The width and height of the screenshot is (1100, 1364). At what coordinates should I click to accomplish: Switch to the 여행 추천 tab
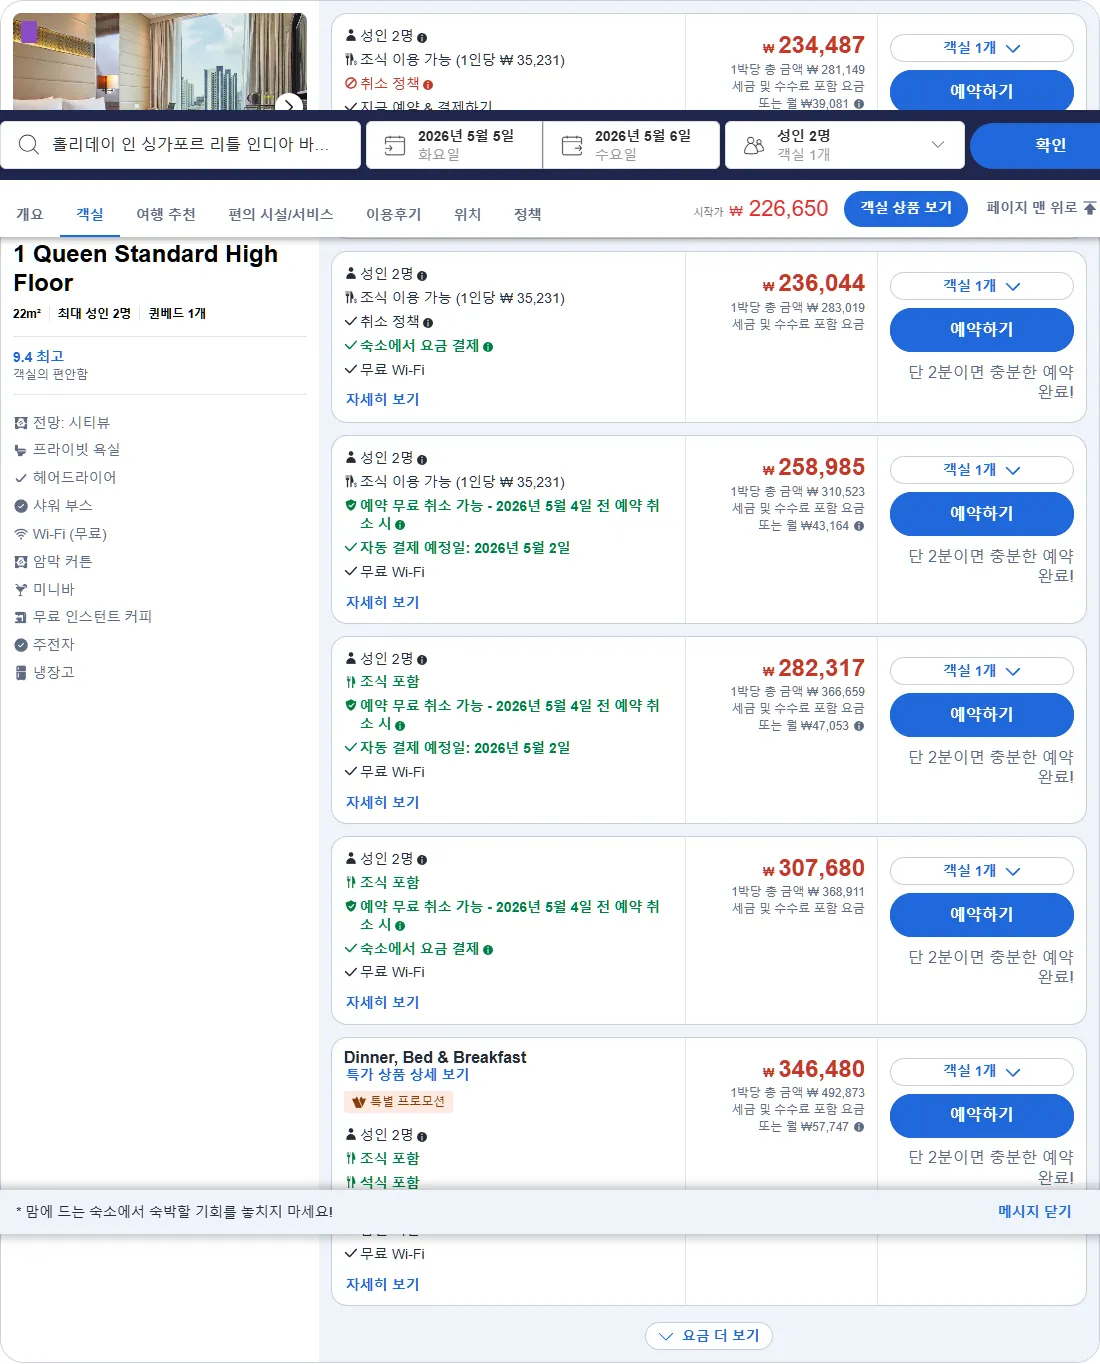166,214
